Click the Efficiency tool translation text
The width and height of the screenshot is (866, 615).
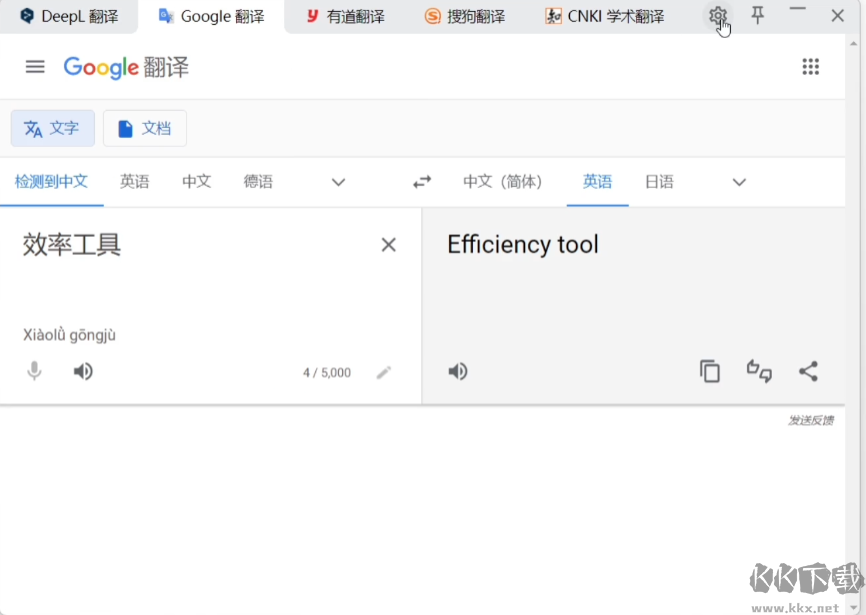(523, 245)
